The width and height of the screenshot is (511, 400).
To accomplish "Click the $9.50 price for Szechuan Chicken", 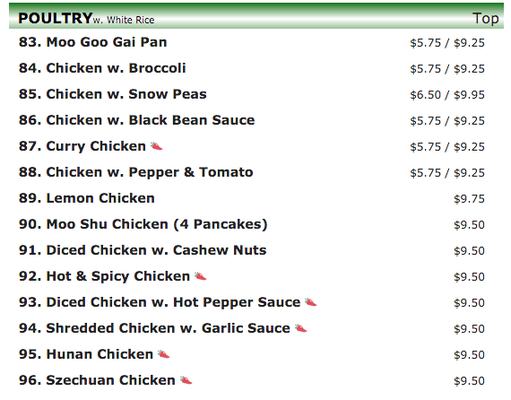I will [469, 381].
